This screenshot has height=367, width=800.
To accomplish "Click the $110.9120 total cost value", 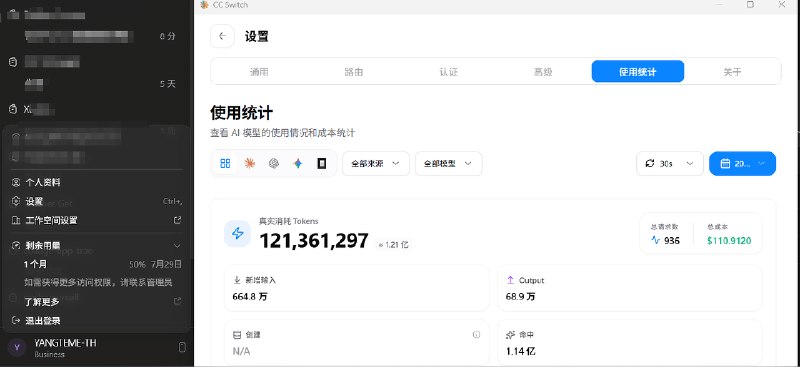I will (729, 240).
